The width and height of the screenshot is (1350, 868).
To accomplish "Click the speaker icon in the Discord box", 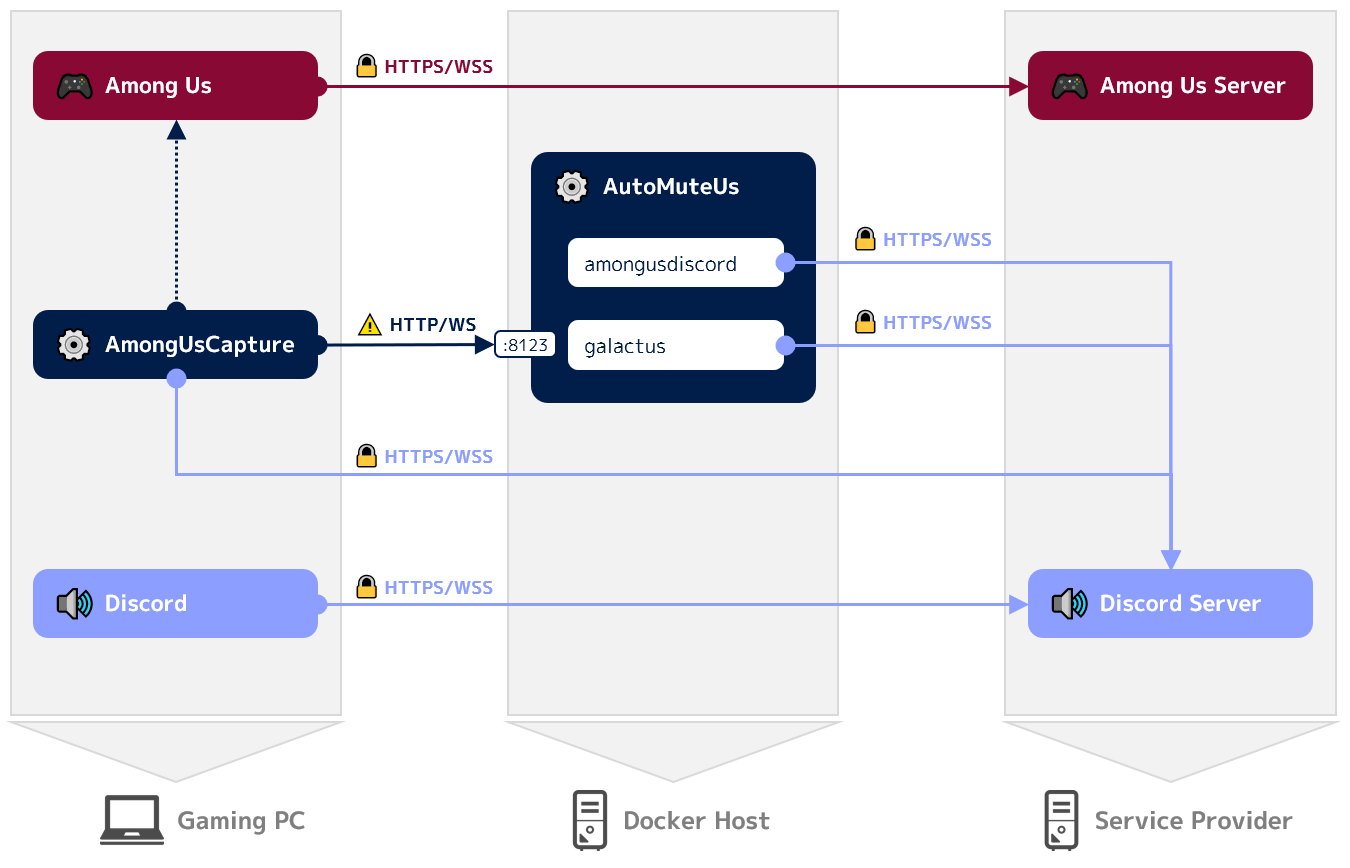I will (x=74, y=604).
